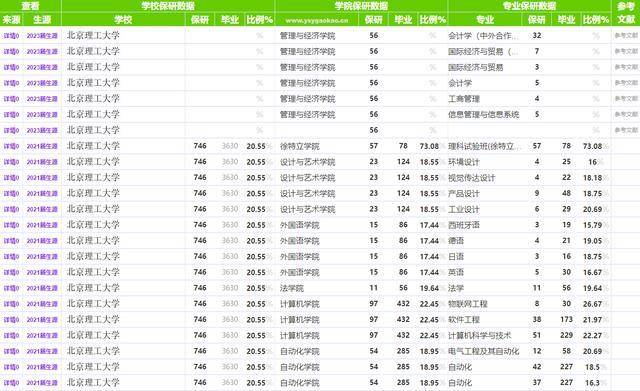
Task: Click 保研 header under 学校保研数据
Action: click(200, 20)
